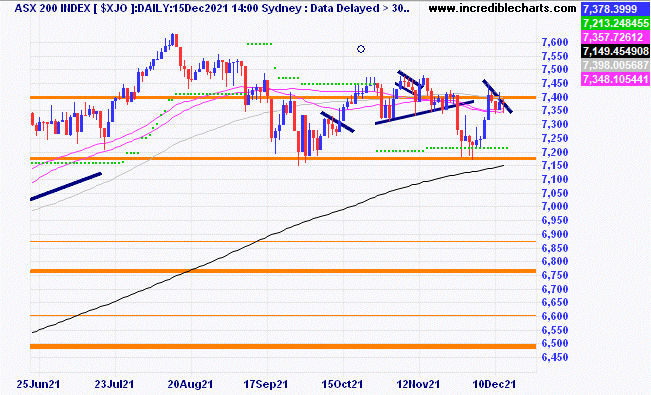Click the 7,400 price axis label
The height and width of the screenshot is (395, 651).
coord(555,97)
